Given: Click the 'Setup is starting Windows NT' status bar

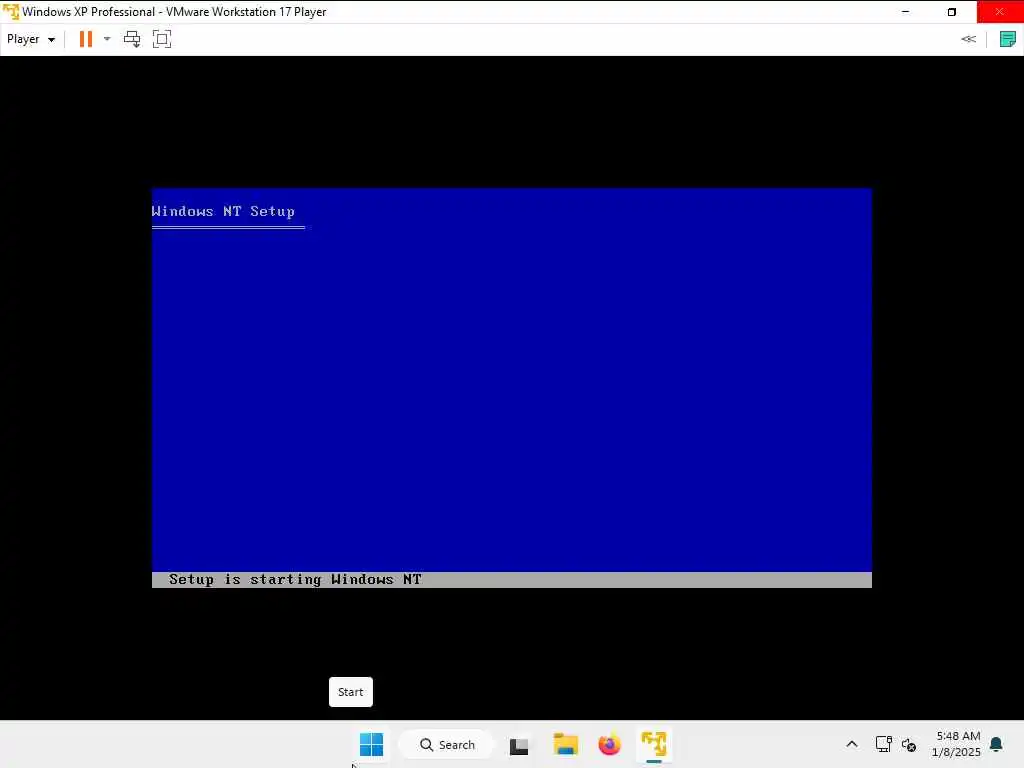Looking at the screenshot, I should coord(511,580).
